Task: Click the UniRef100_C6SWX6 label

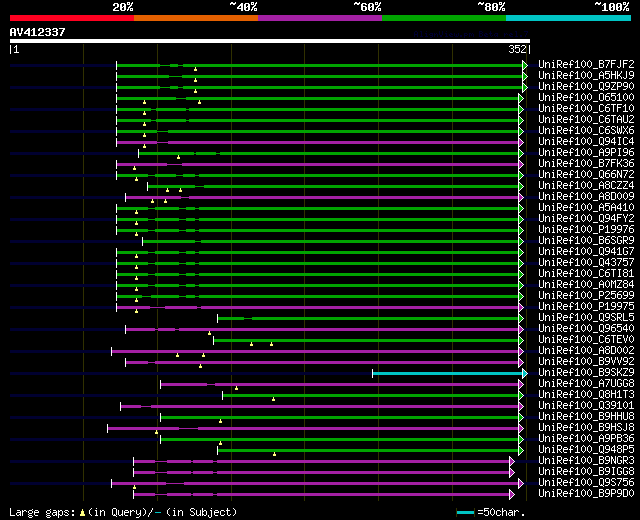Action: click(586, 131)
